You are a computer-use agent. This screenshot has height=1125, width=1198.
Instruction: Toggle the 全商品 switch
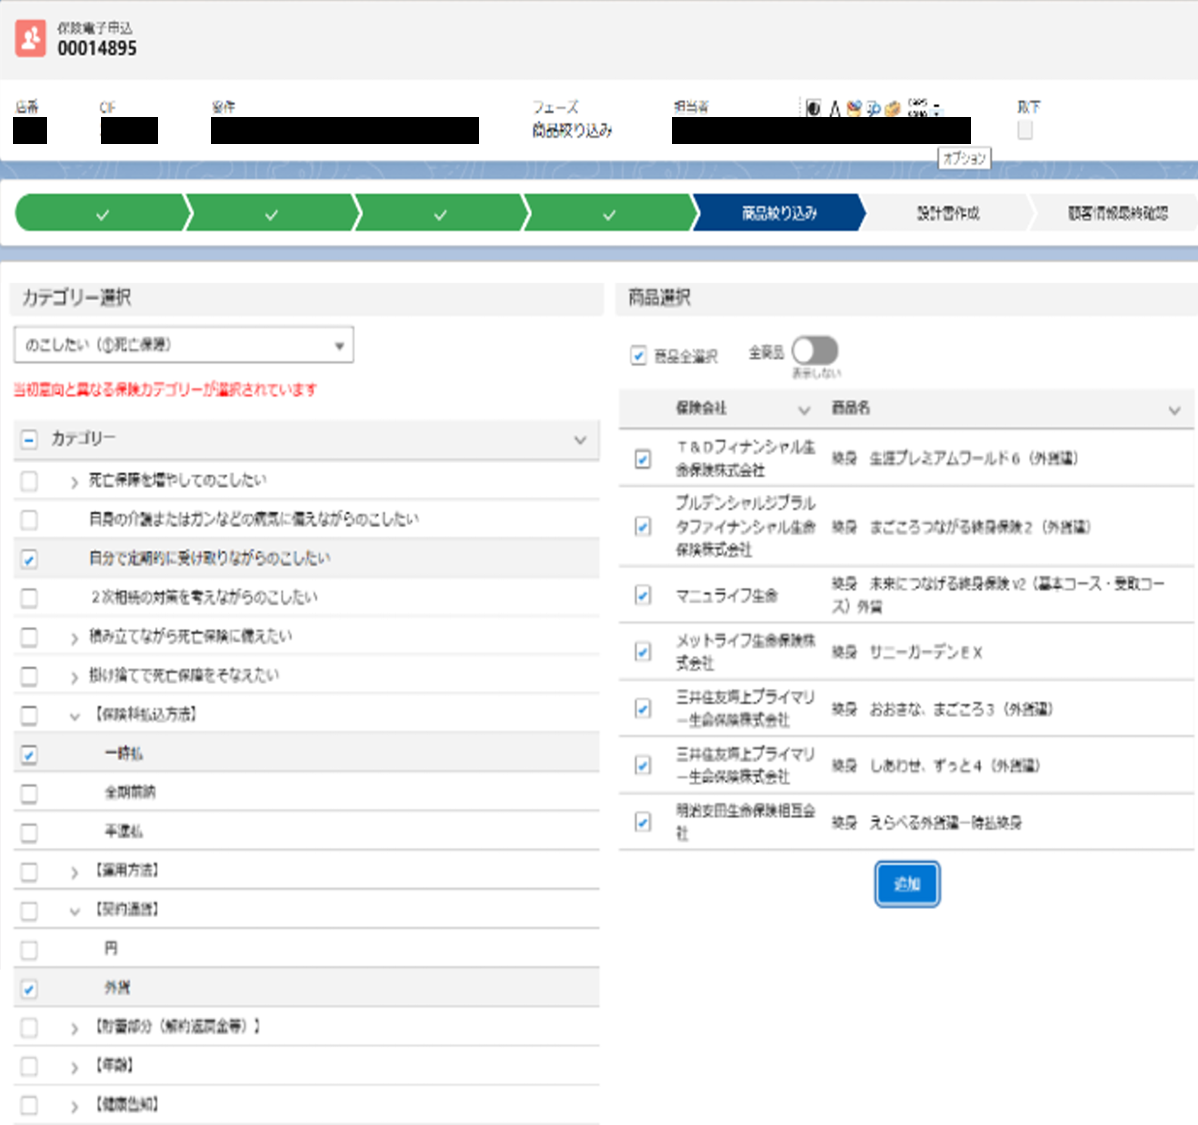pyautogui.click(x=814, y=351)
